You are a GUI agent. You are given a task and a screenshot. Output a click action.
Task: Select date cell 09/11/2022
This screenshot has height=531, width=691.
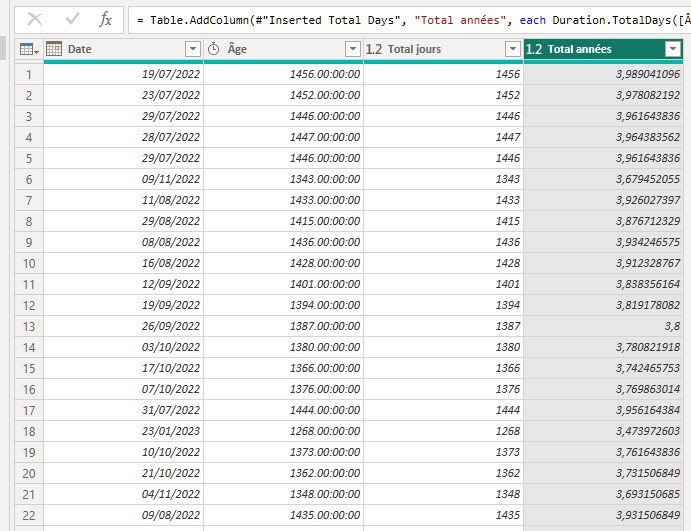point(123,179)
